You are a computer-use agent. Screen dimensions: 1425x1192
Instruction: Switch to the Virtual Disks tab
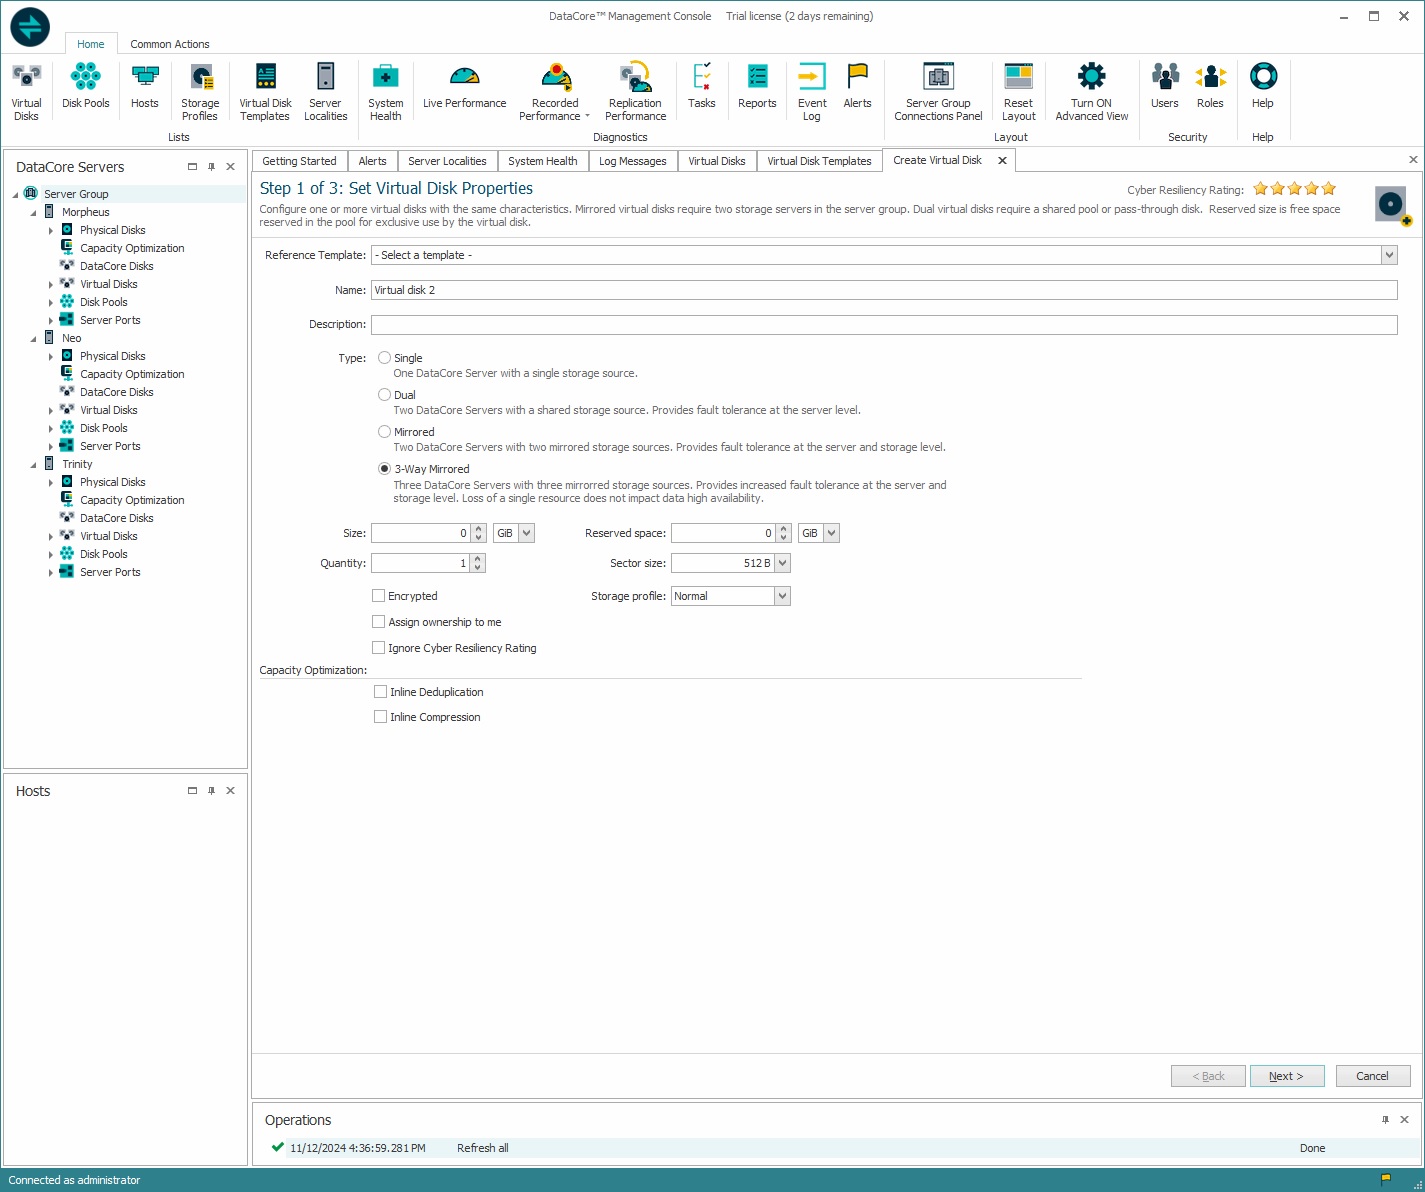click(x=716, y=161)
